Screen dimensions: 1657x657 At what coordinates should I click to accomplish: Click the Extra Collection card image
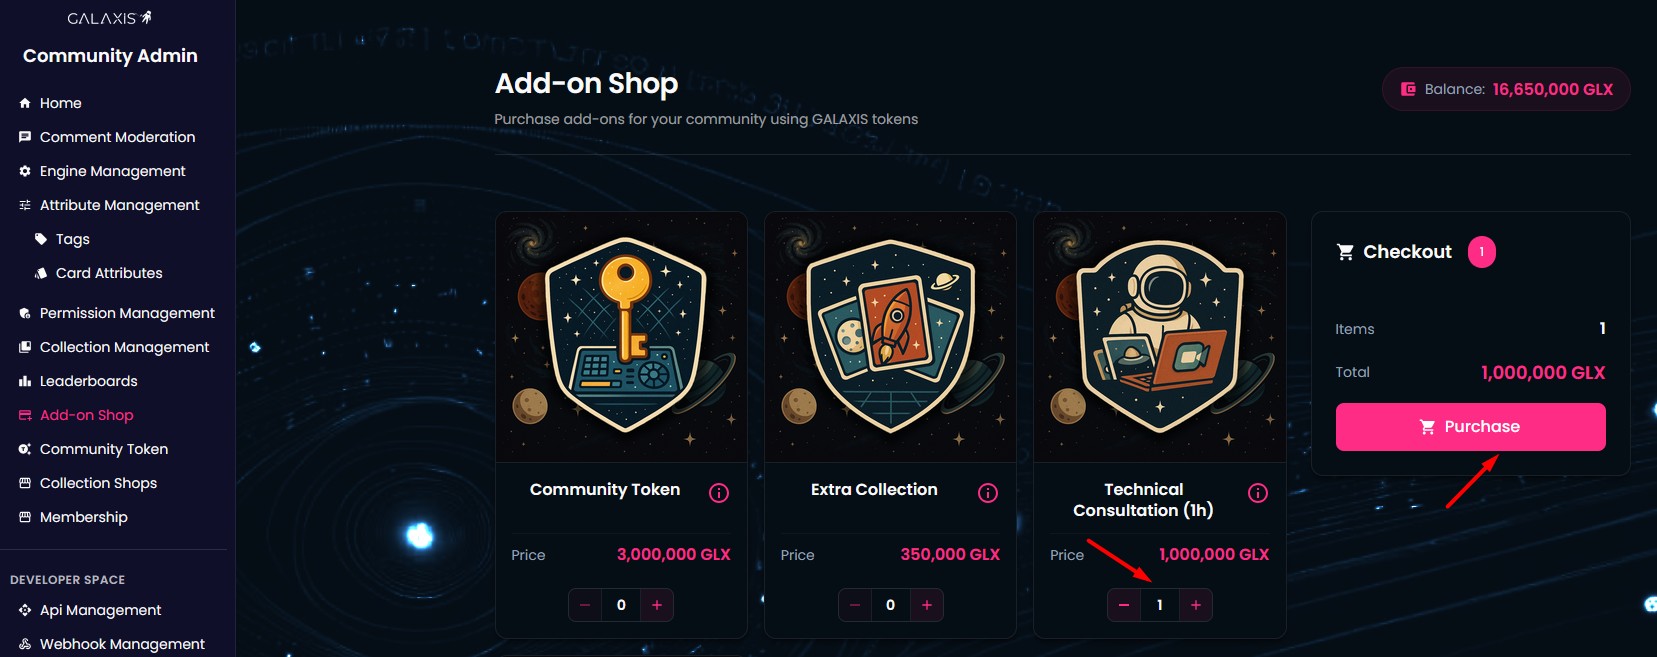pyautogui.click(x=890, y=337)
